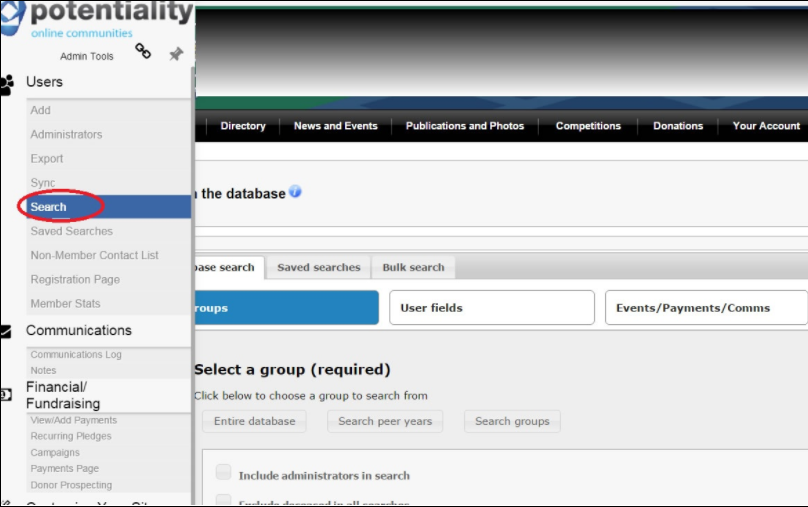
Task: Click the blue info icon beside database heading
Action: point(296,192)
